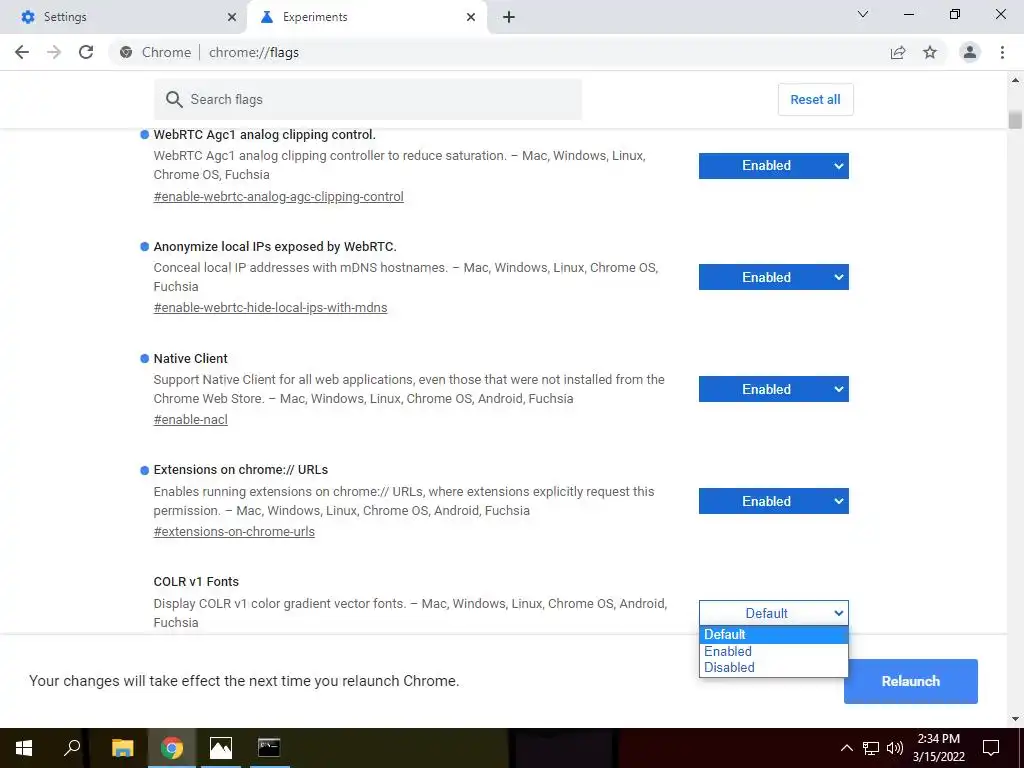This screenshot has height=768, width=1024.
Task: Open the Photos app from taskbar
Action: (x=221, y=748)
